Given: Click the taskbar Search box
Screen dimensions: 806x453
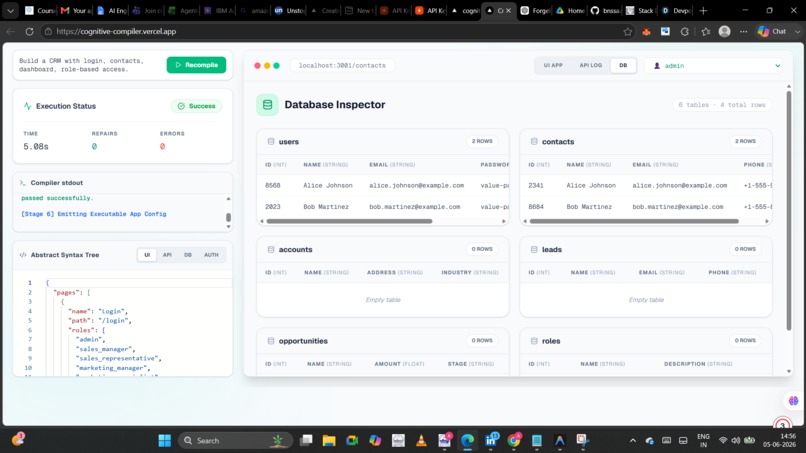Looking at the screenshot, I should coord(235,441).
